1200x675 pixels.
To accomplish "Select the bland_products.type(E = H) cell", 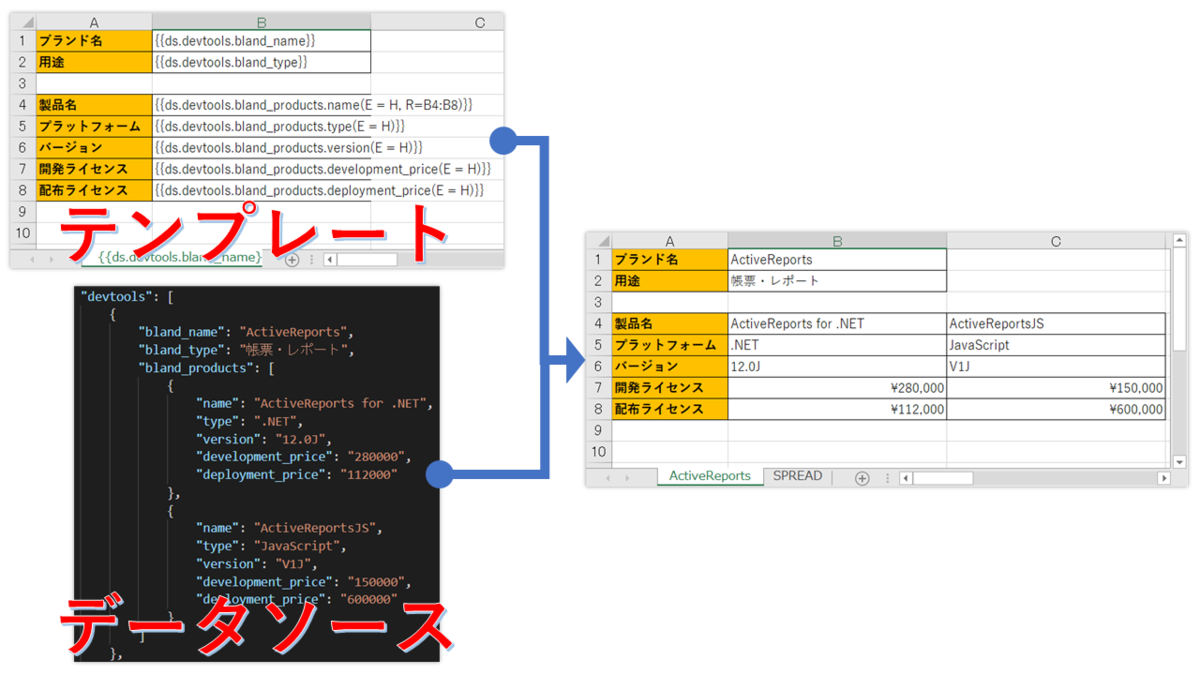I will coord(262,126).
